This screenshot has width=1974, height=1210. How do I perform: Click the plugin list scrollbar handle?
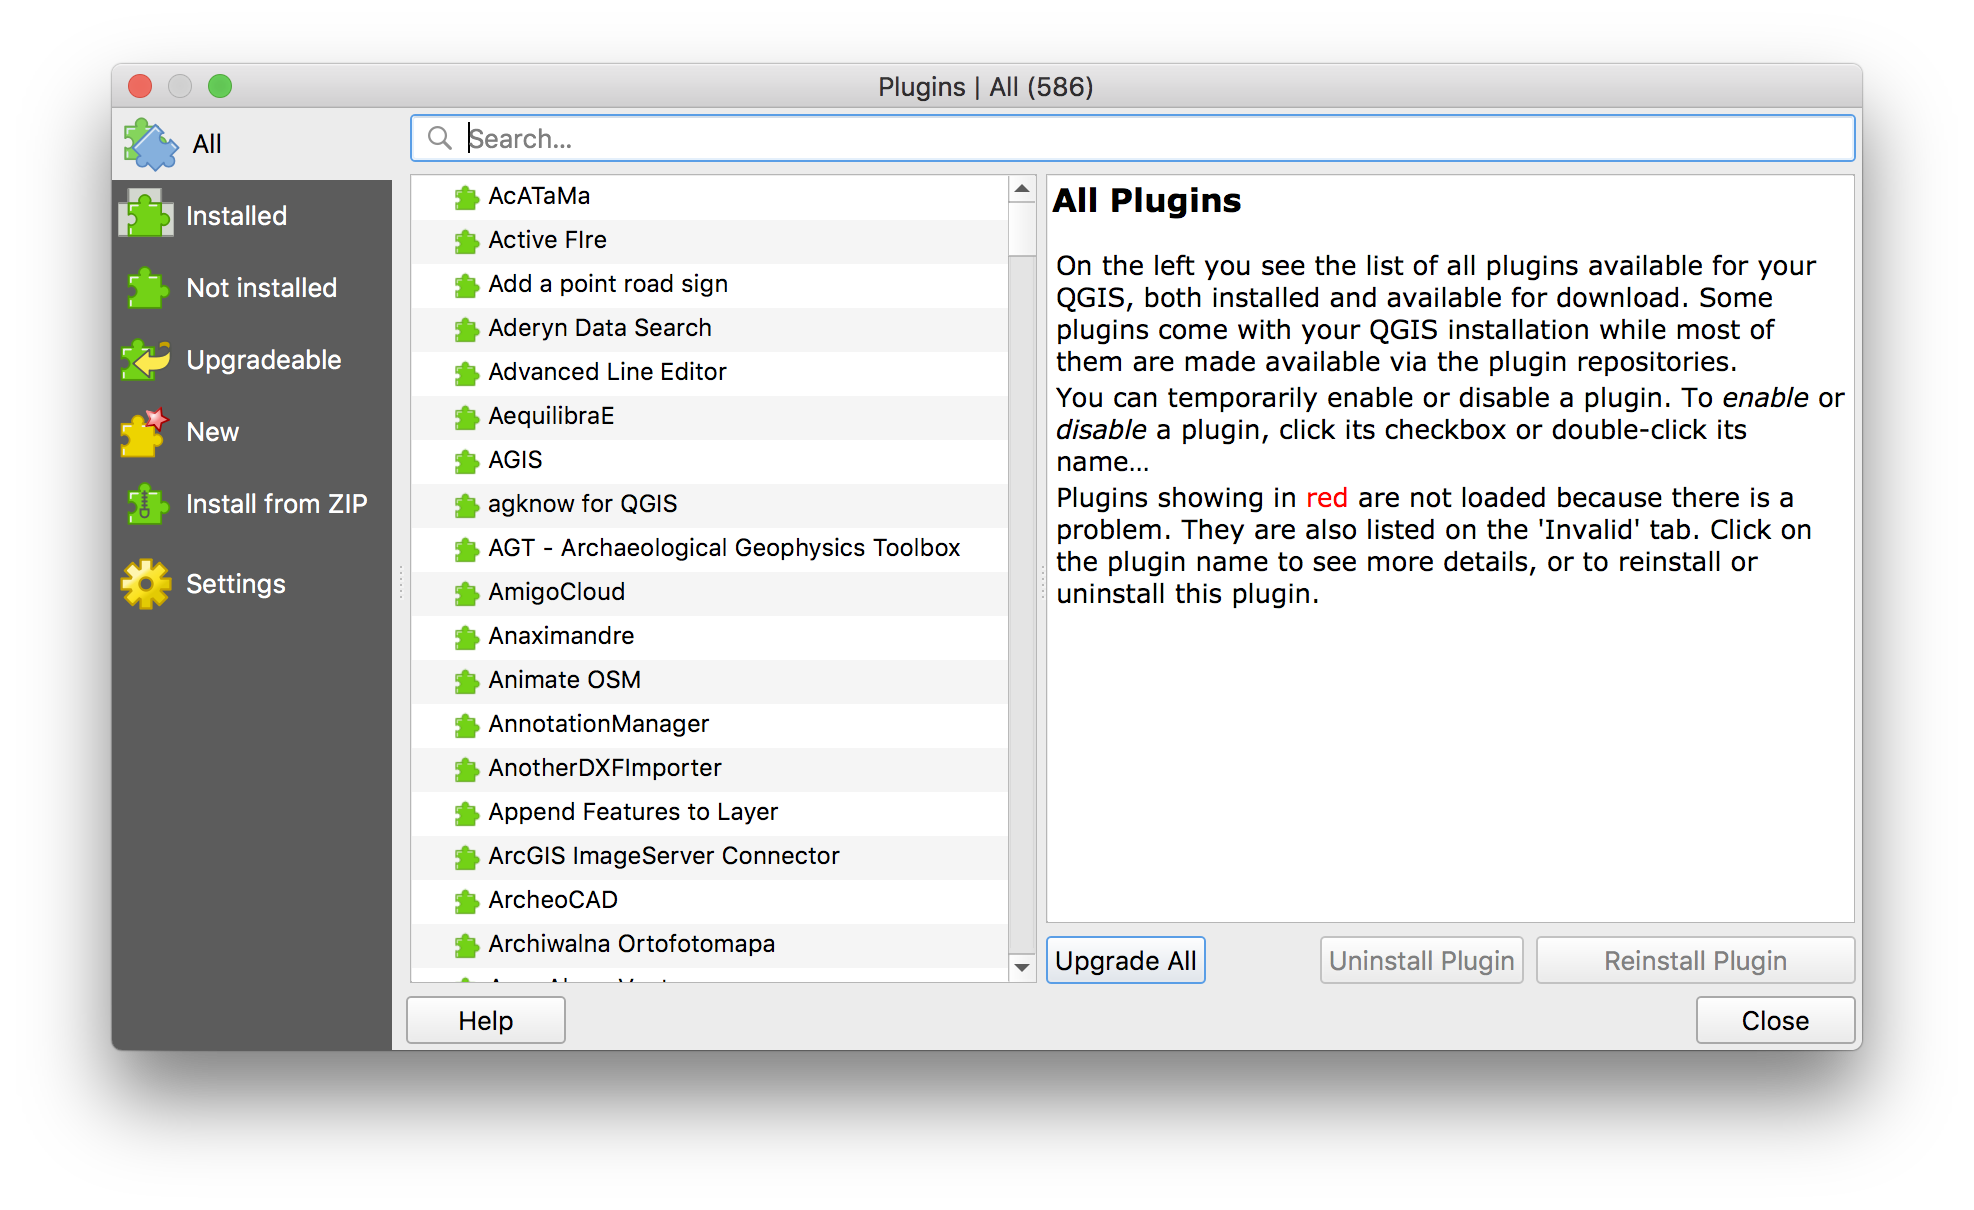pyautogui.click(x=1021, y=230)
